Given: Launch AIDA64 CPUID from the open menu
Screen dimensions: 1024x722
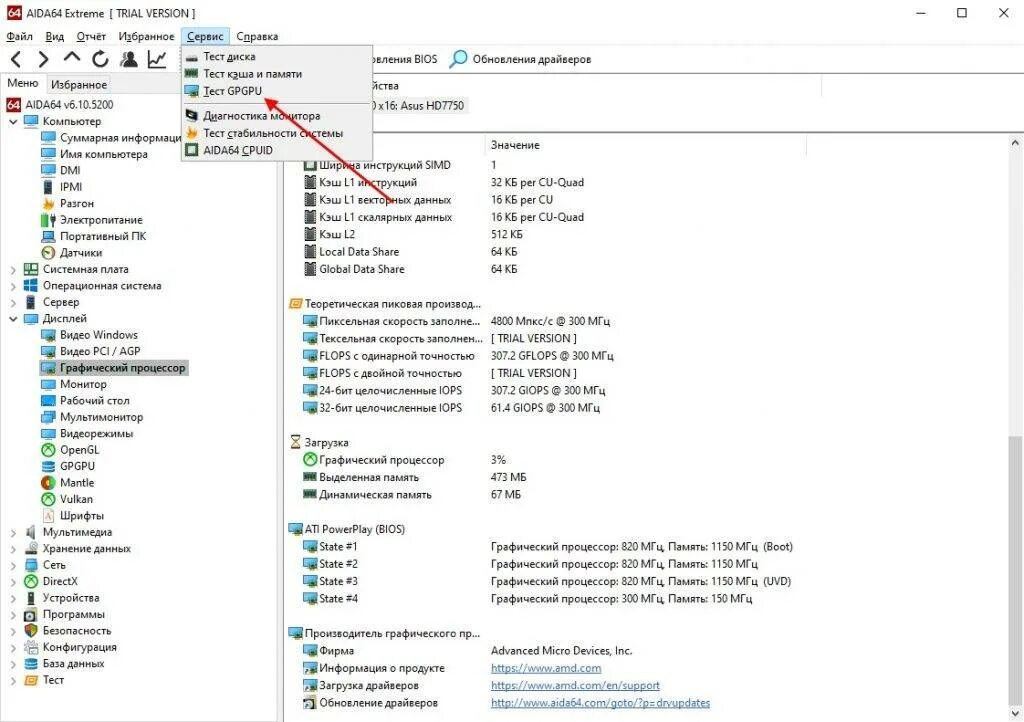Looking at the screenshot, I should point(237,150).
